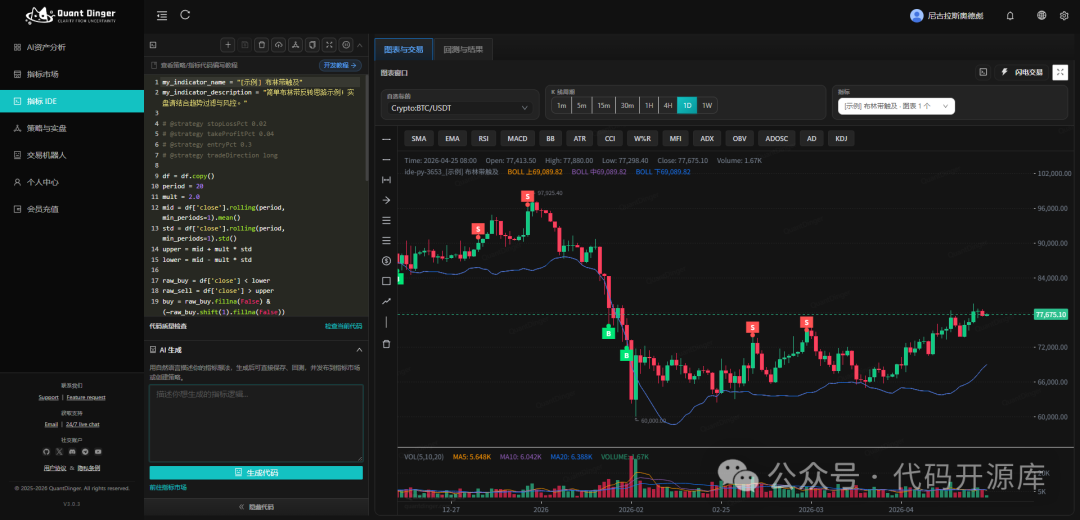Viewport: 1080px width, 520px height.
Task: Collapse the code editor panel with chevron
Action: click(x=360, y=45)
